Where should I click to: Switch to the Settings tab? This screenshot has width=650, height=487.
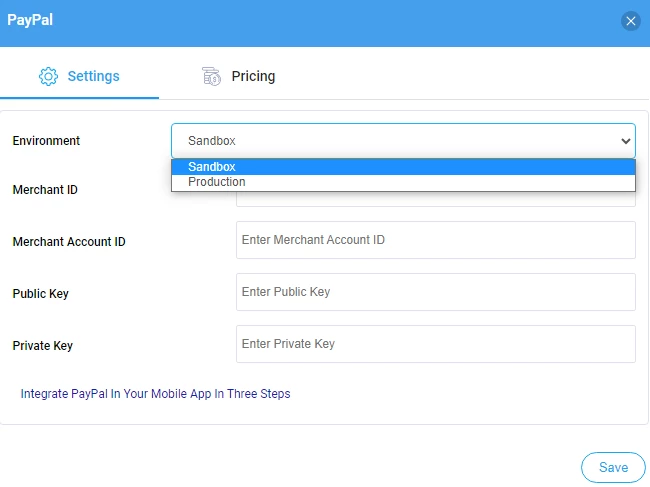coord(79,76)
